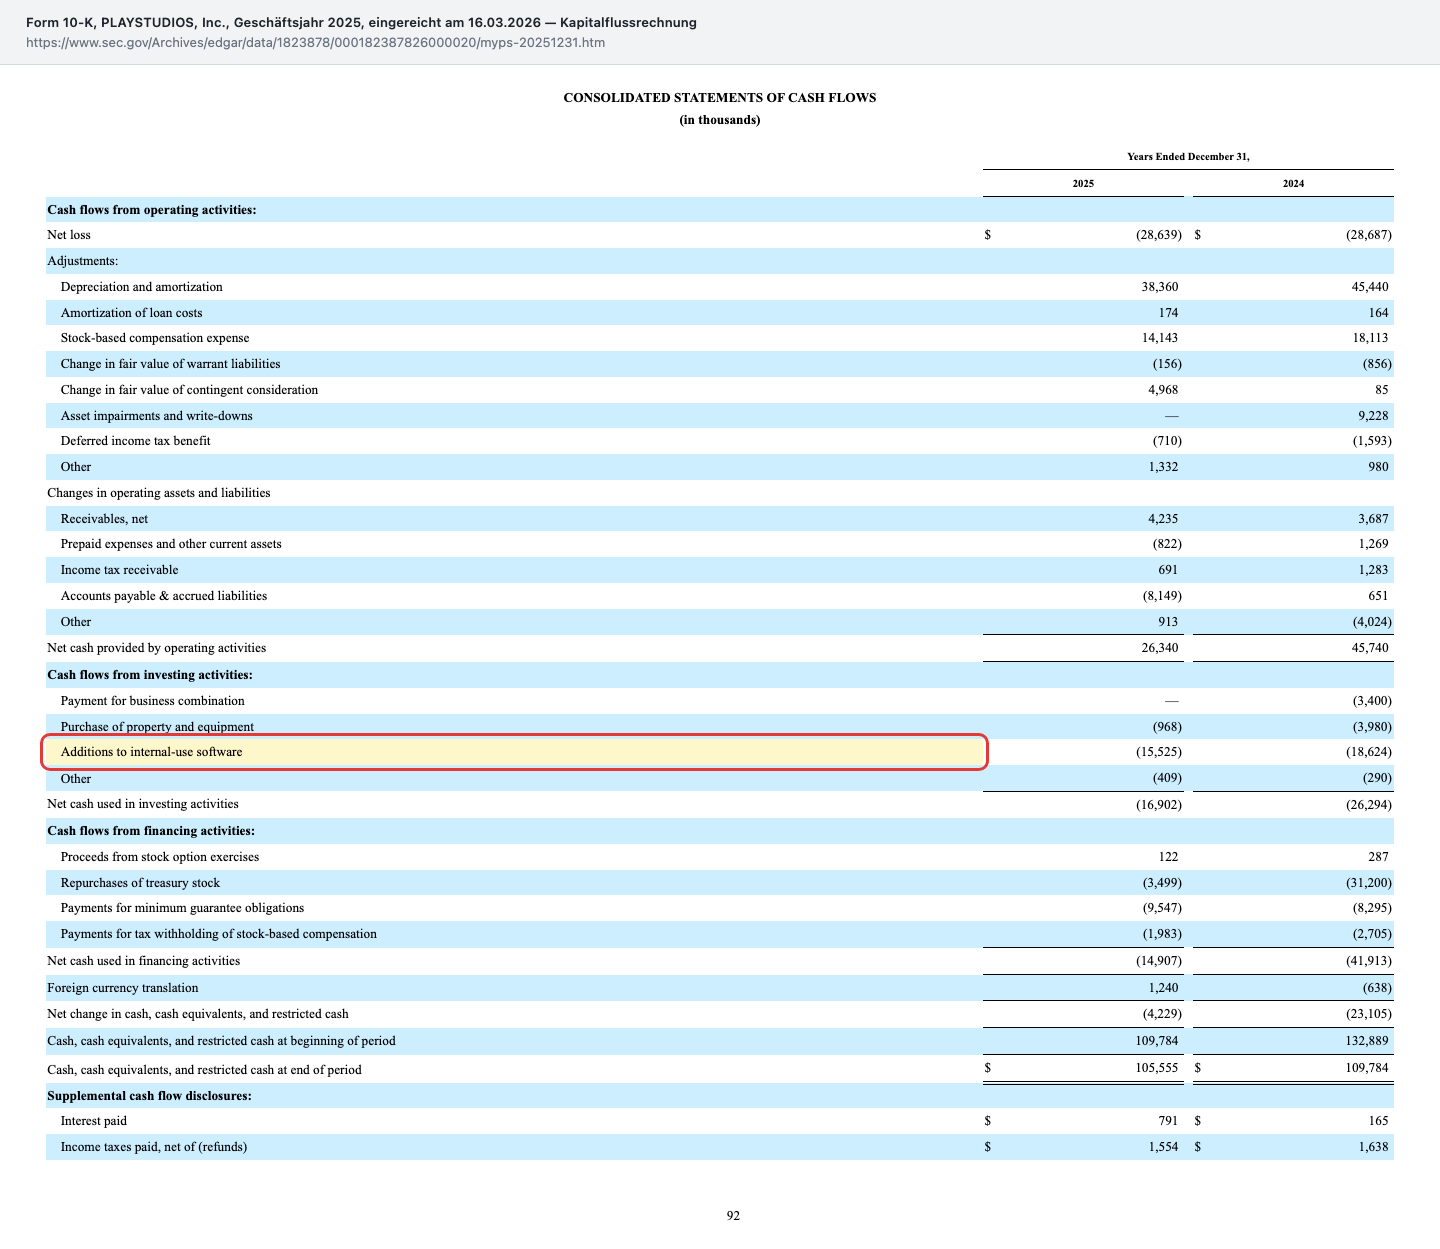
Task: Select 'Payments for minimum guarantee obligations' label
Action: [182, 908]
